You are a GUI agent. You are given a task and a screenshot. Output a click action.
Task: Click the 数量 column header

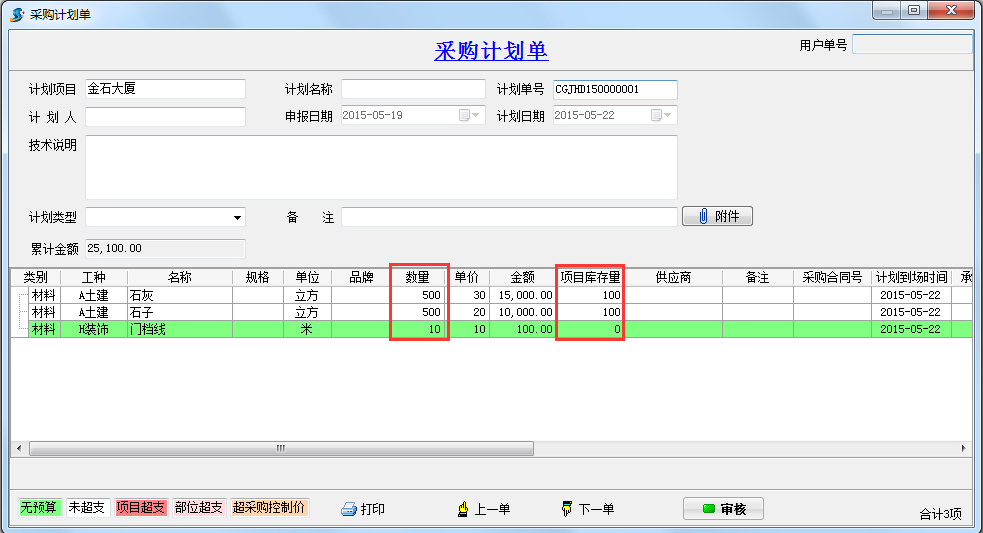[x=418, y=277]
